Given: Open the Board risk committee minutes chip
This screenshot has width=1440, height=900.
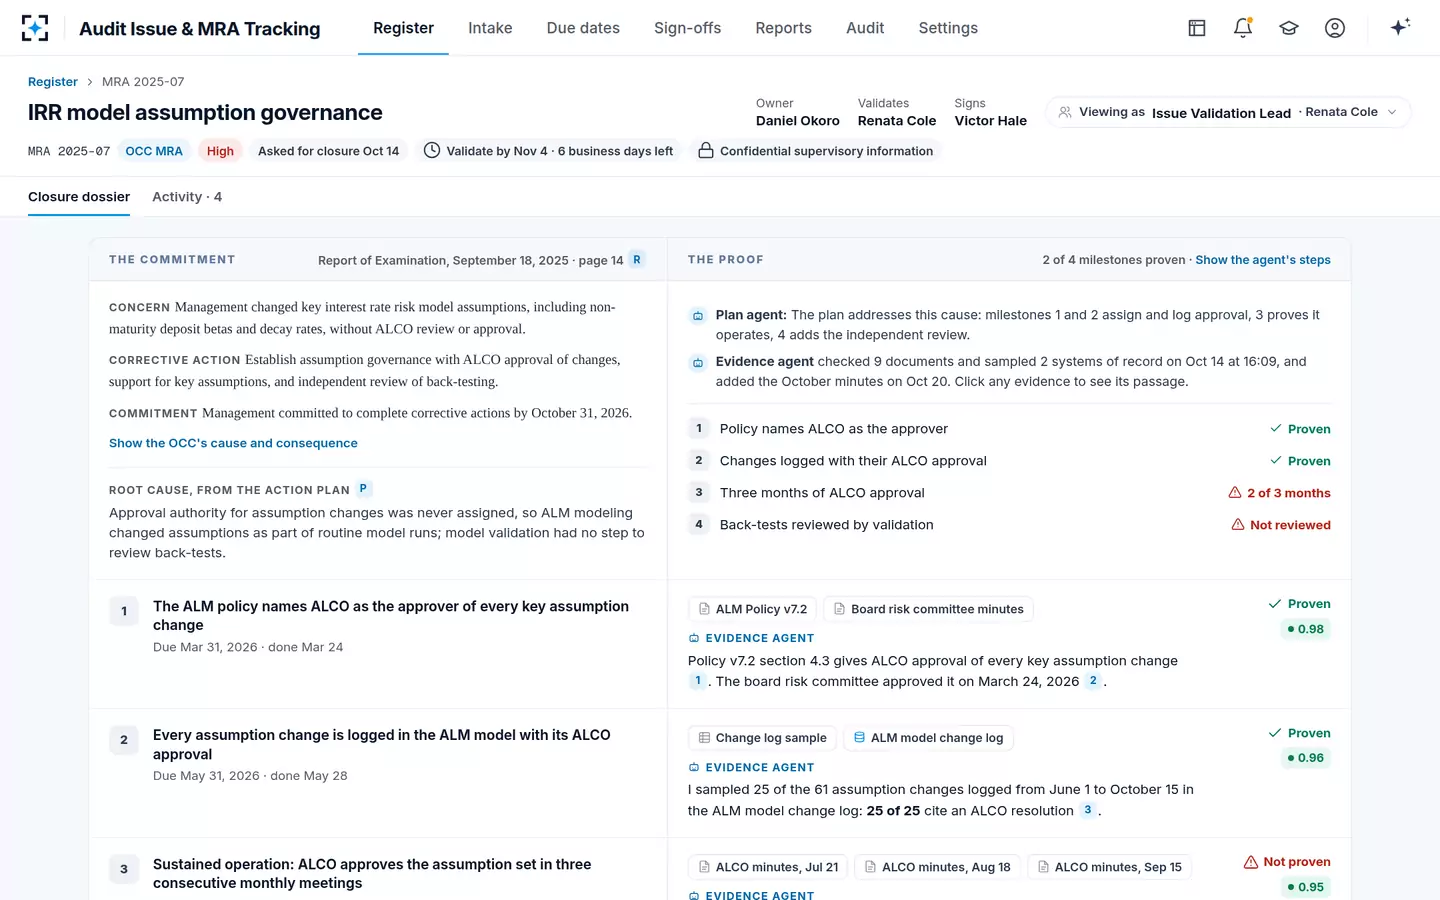Looking at the screenshot, I should 928,609.
